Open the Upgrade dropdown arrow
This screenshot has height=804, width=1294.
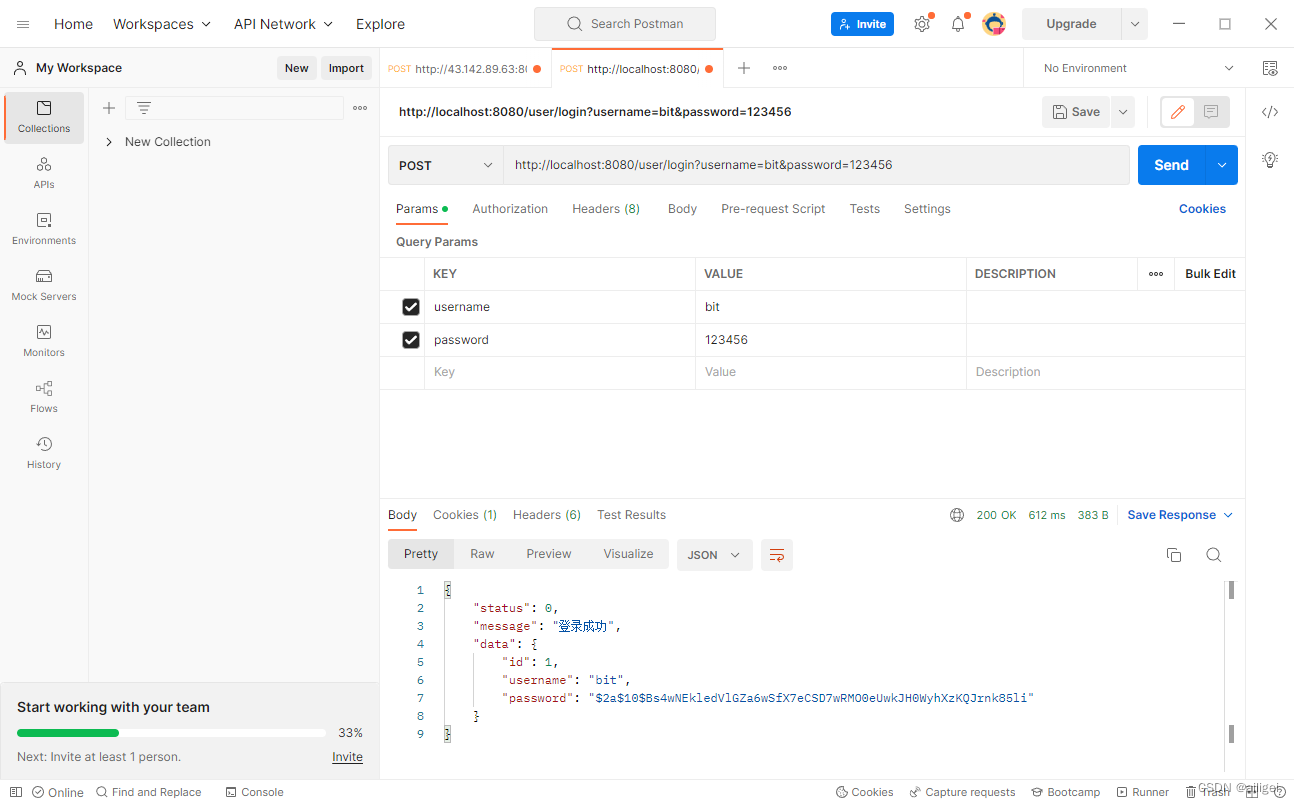[1135, 24]
